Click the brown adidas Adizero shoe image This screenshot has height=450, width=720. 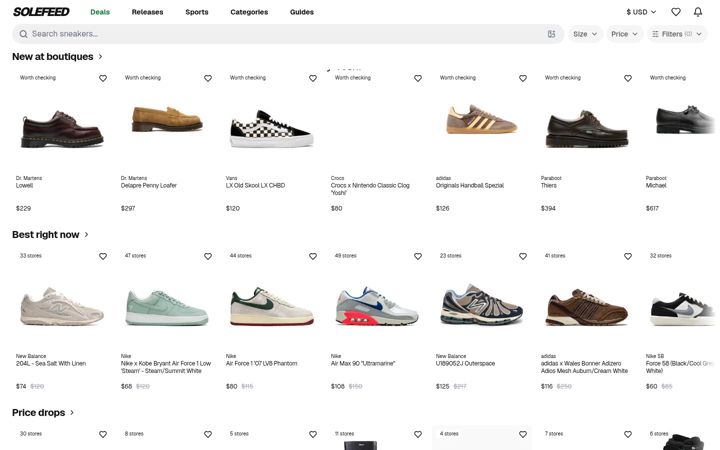586,307
